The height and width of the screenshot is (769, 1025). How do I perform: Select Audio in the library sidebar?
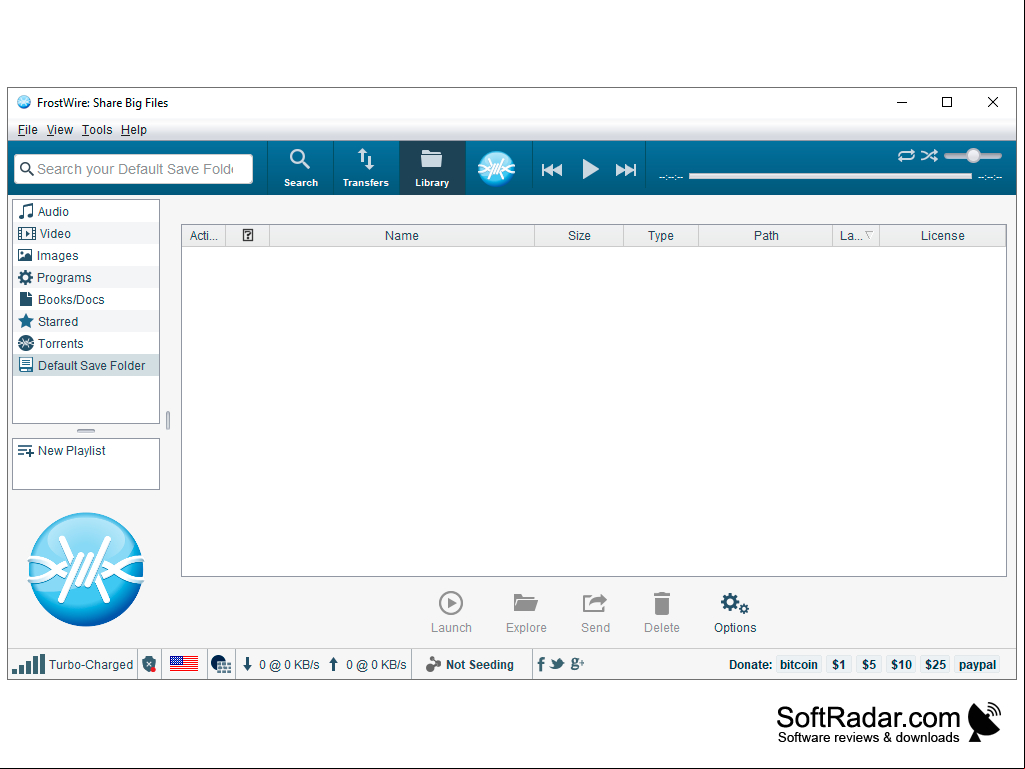pos(86,211)
